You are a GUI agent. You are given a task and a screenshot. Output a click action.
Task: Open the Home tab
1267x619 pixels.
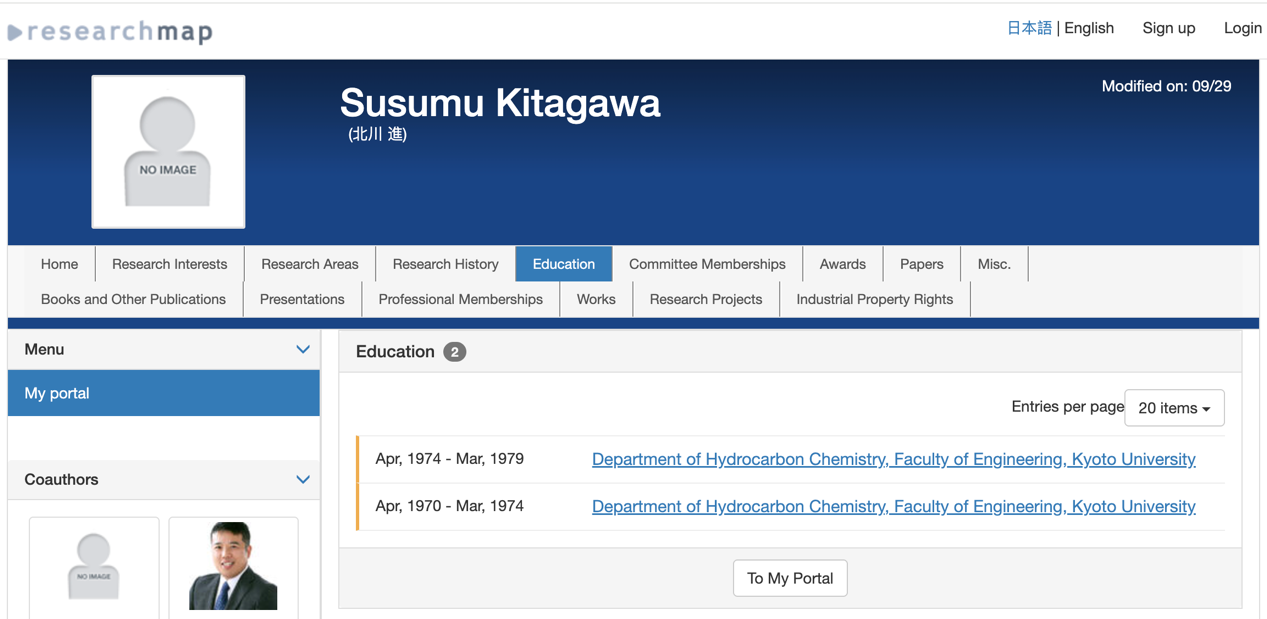[x=59, y=264]
